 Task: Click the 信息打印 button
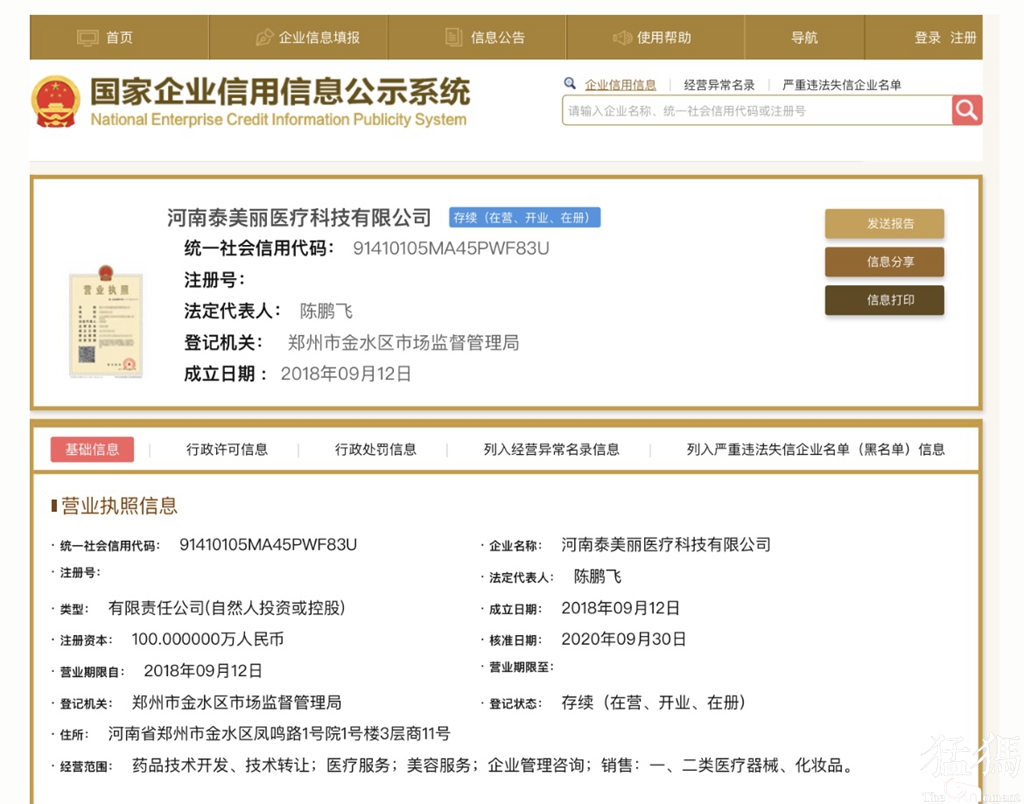click(x=884, y=299)
